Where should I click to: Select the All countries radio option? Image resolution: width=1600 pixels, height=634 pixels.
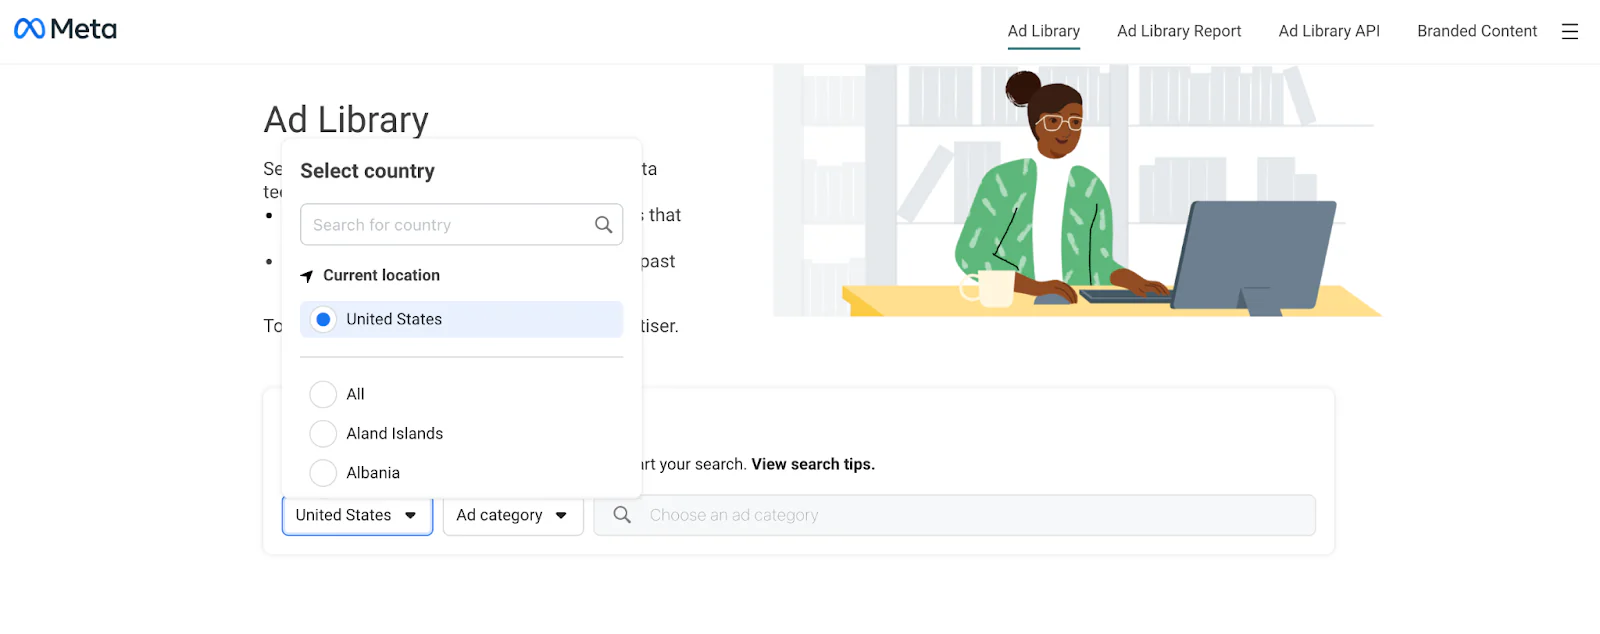pos(322,393)
